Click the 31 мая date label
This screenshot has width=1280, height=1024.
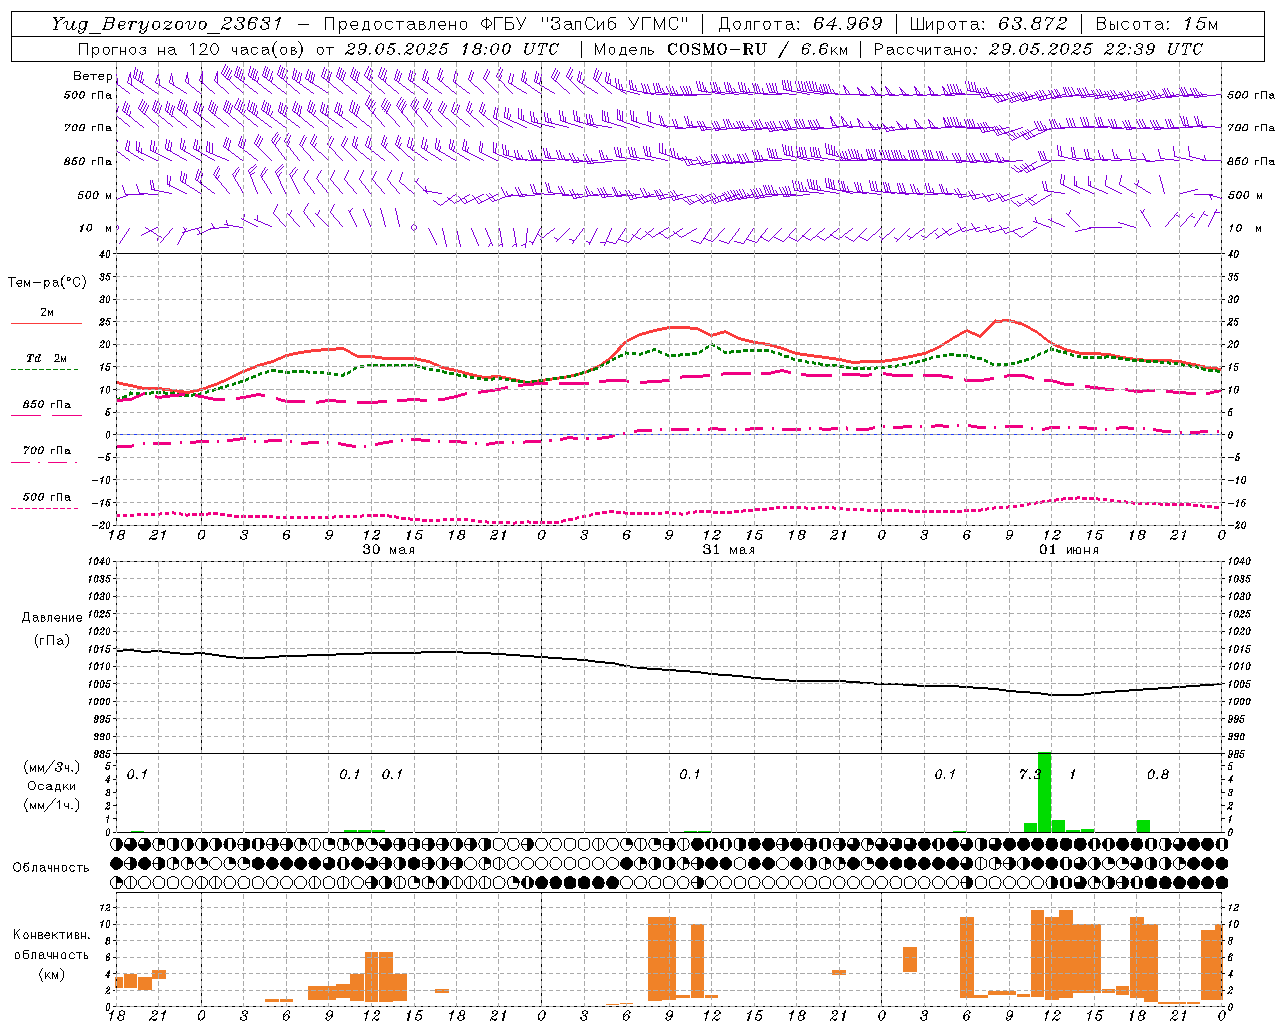click(728, 550)
